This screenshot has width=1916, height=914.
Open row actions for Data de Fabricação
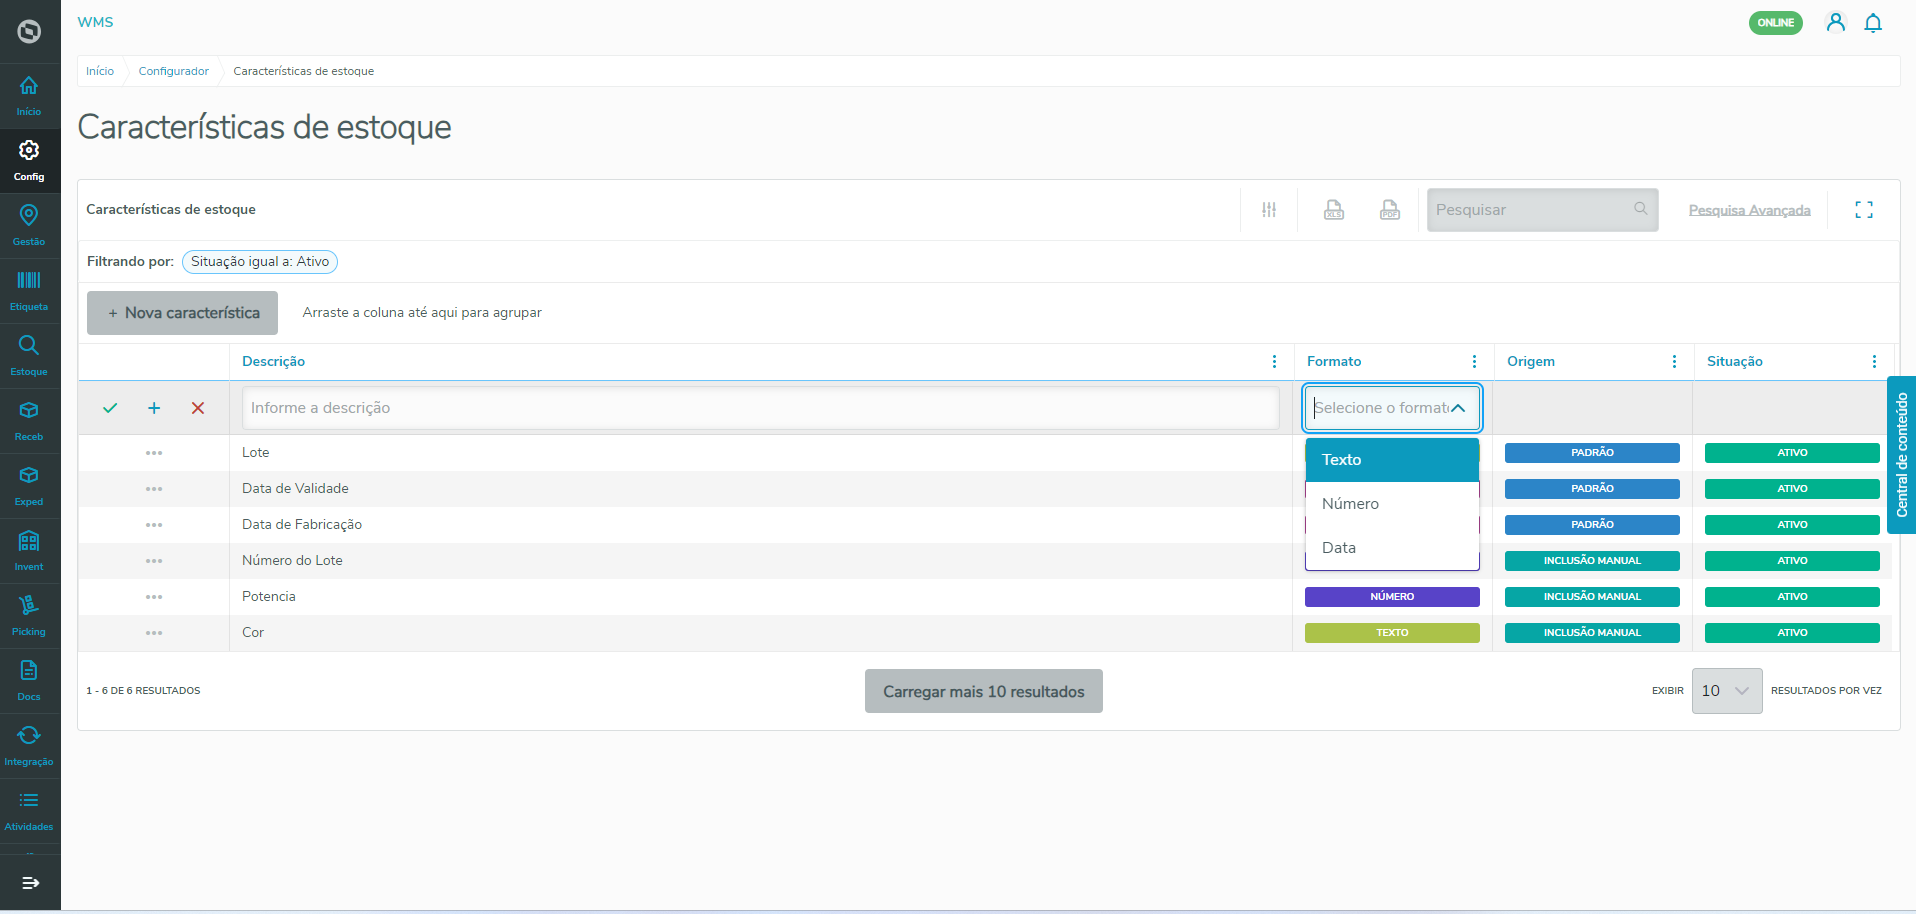(x=154, y=525)
